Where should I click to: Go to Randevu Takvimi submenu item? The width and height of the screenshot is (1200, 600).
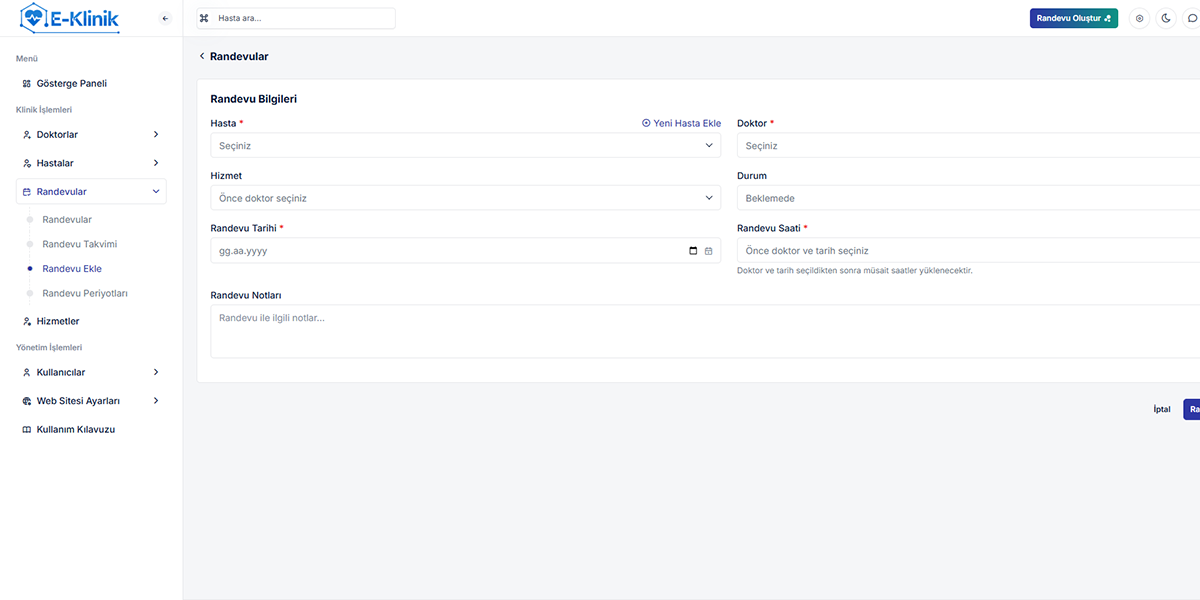pos(79,244)
